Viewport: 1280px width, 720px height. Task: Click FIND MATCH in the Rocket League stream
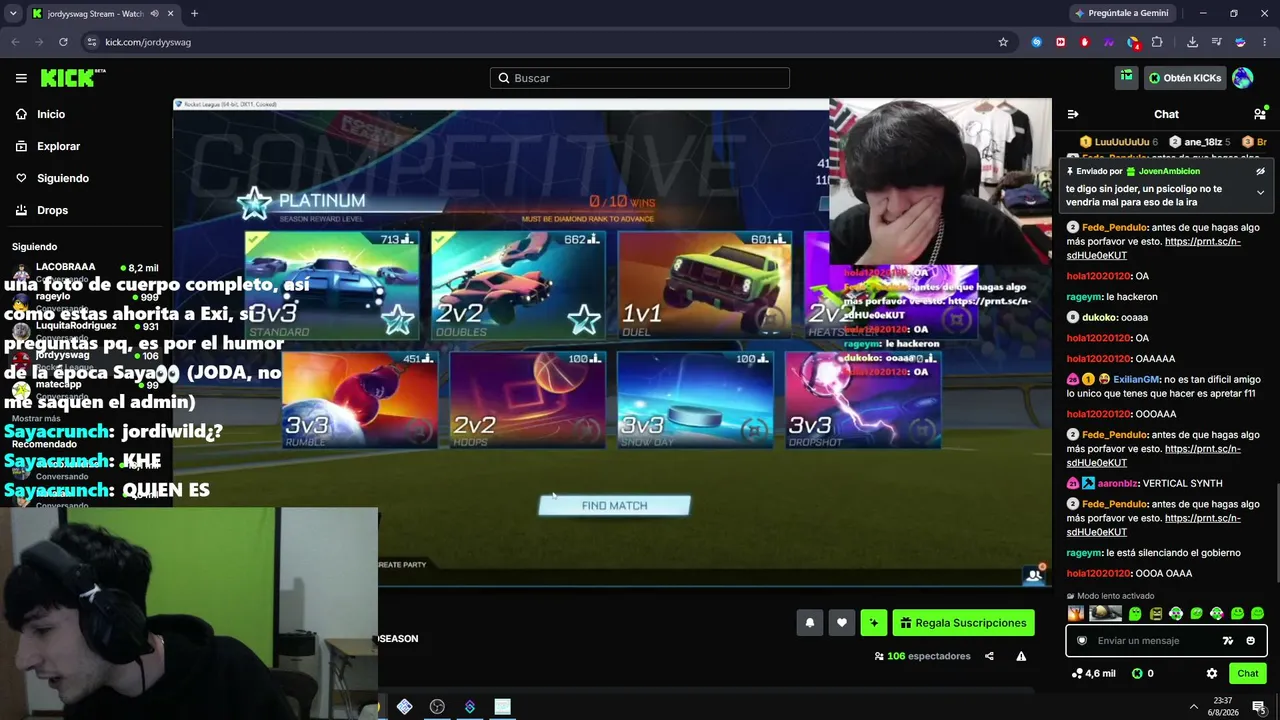[x=614, y=506]
